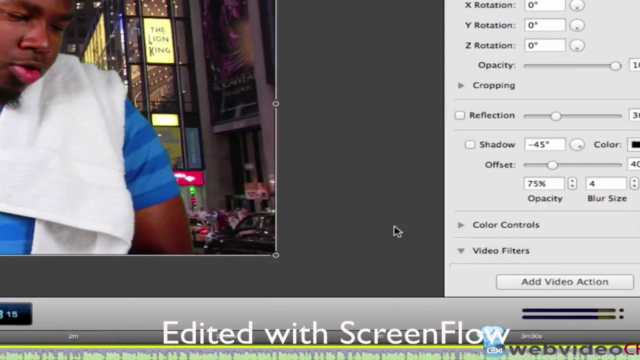Click the shadow Opacity stepper arrows
This screenshot has width=640, height=360.
(572, 184)
